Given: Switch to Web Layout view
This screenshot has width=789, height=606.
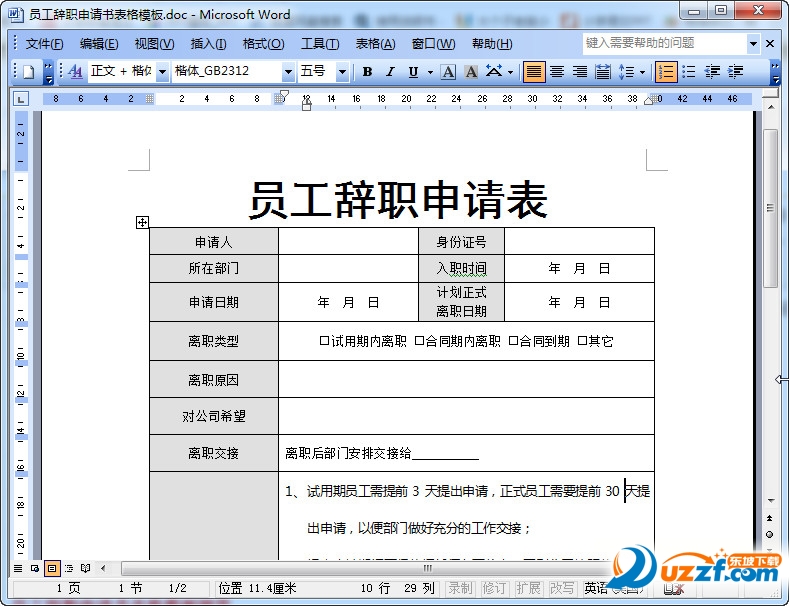Looking at the screenshot, I should point(35,568).
